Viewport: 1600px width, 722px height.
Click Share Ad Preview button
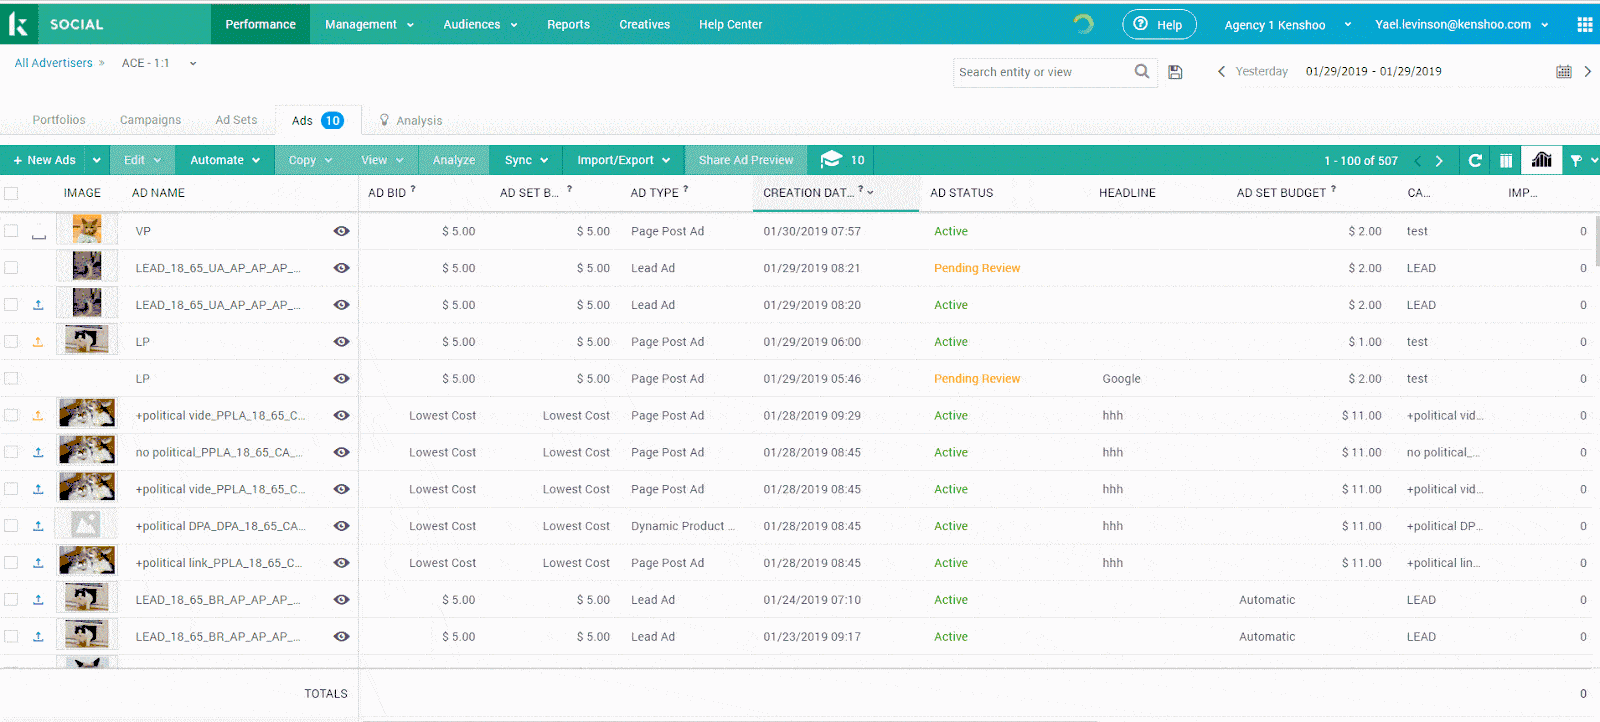click(x=746, y=160)
